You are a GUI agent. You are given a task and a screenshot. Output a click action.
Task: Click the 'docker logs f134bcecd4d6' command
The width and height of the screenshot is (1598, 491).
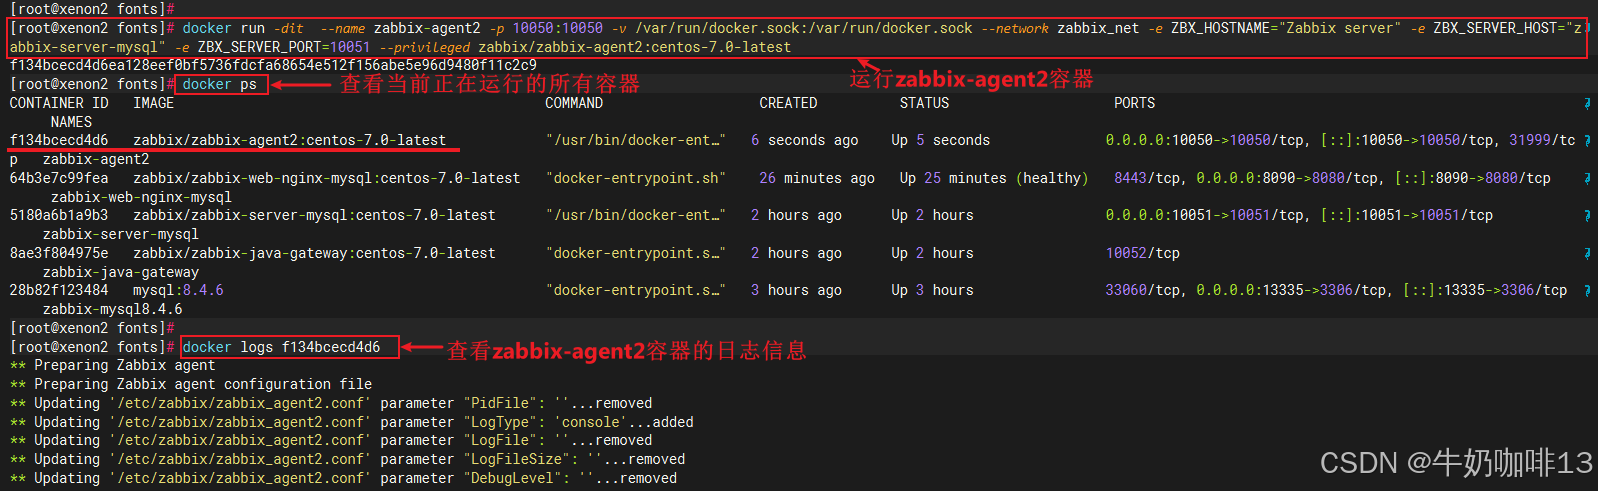click(281, 347)
